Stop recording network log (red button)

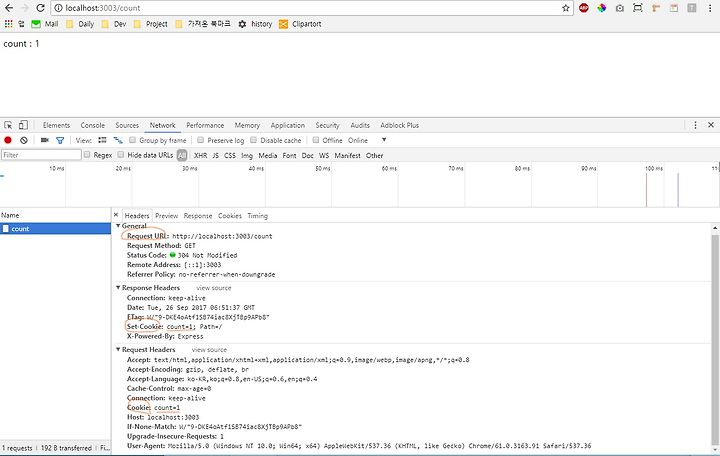point(8,140)
